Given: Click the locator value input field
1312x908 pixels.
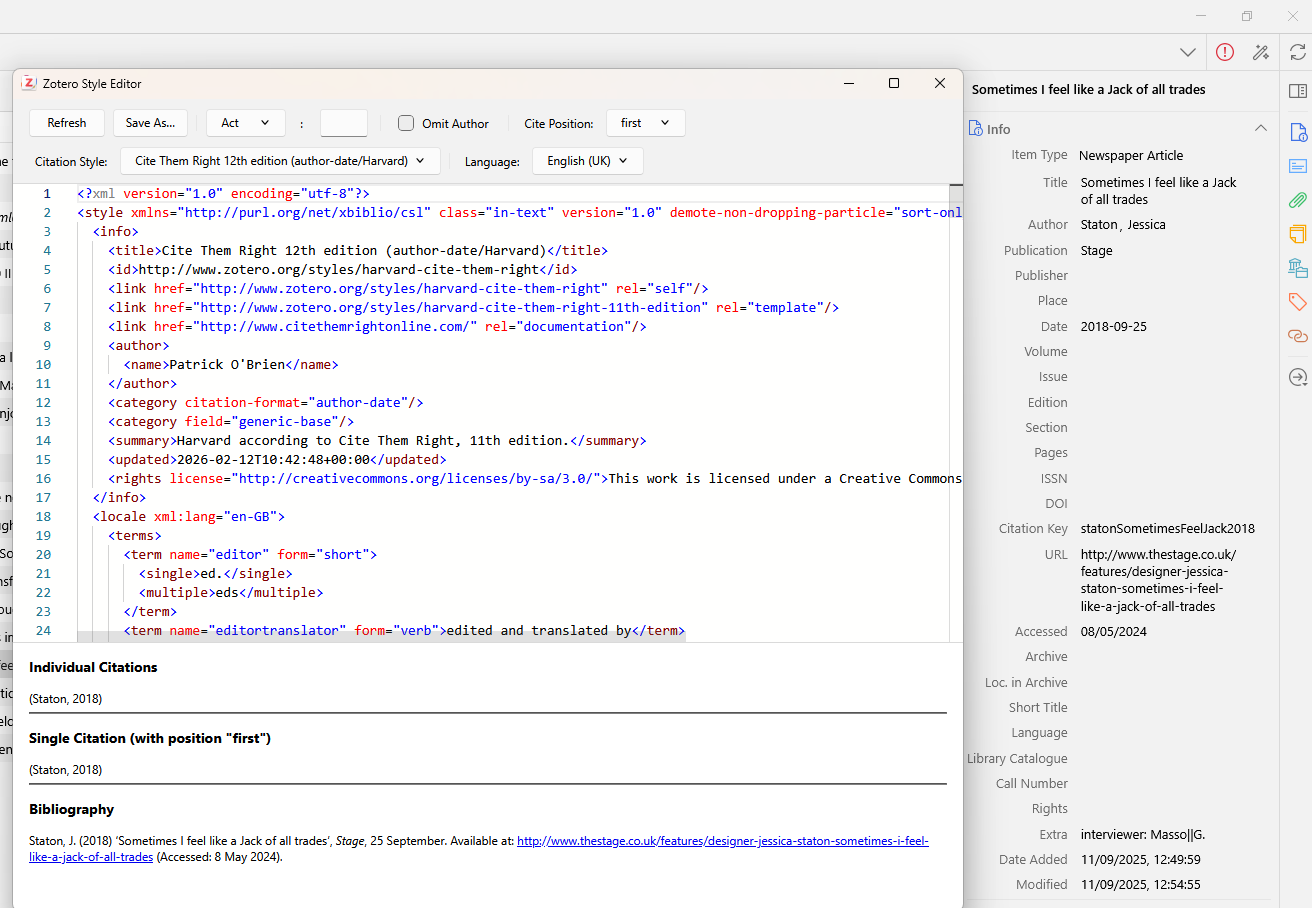Looking at the screenshot, I should (344, 123).
